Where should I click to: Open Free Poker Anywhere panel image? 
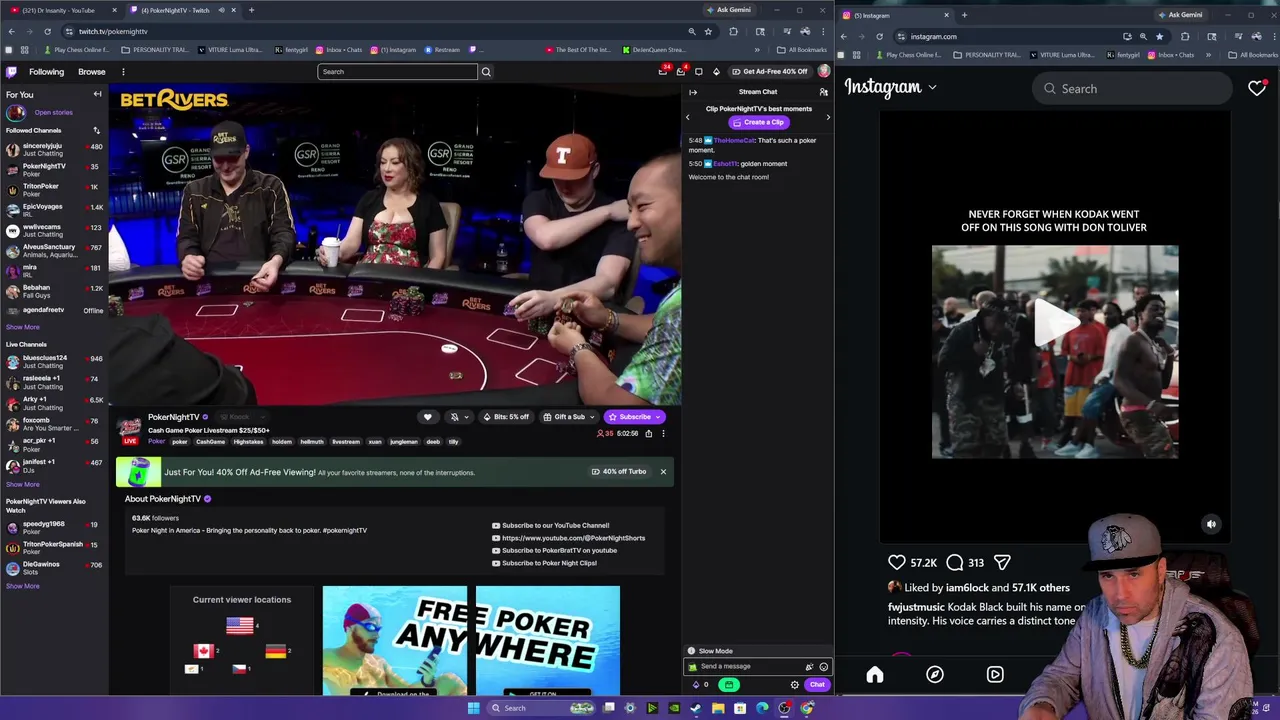point(471,641)
